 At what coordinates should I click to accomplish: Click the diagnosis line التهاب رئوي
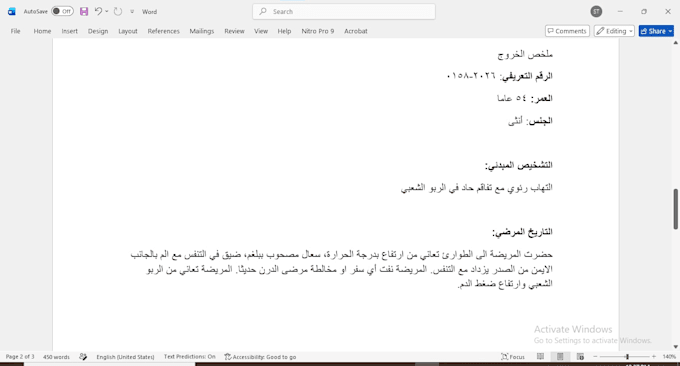click(x=477, y=188)
